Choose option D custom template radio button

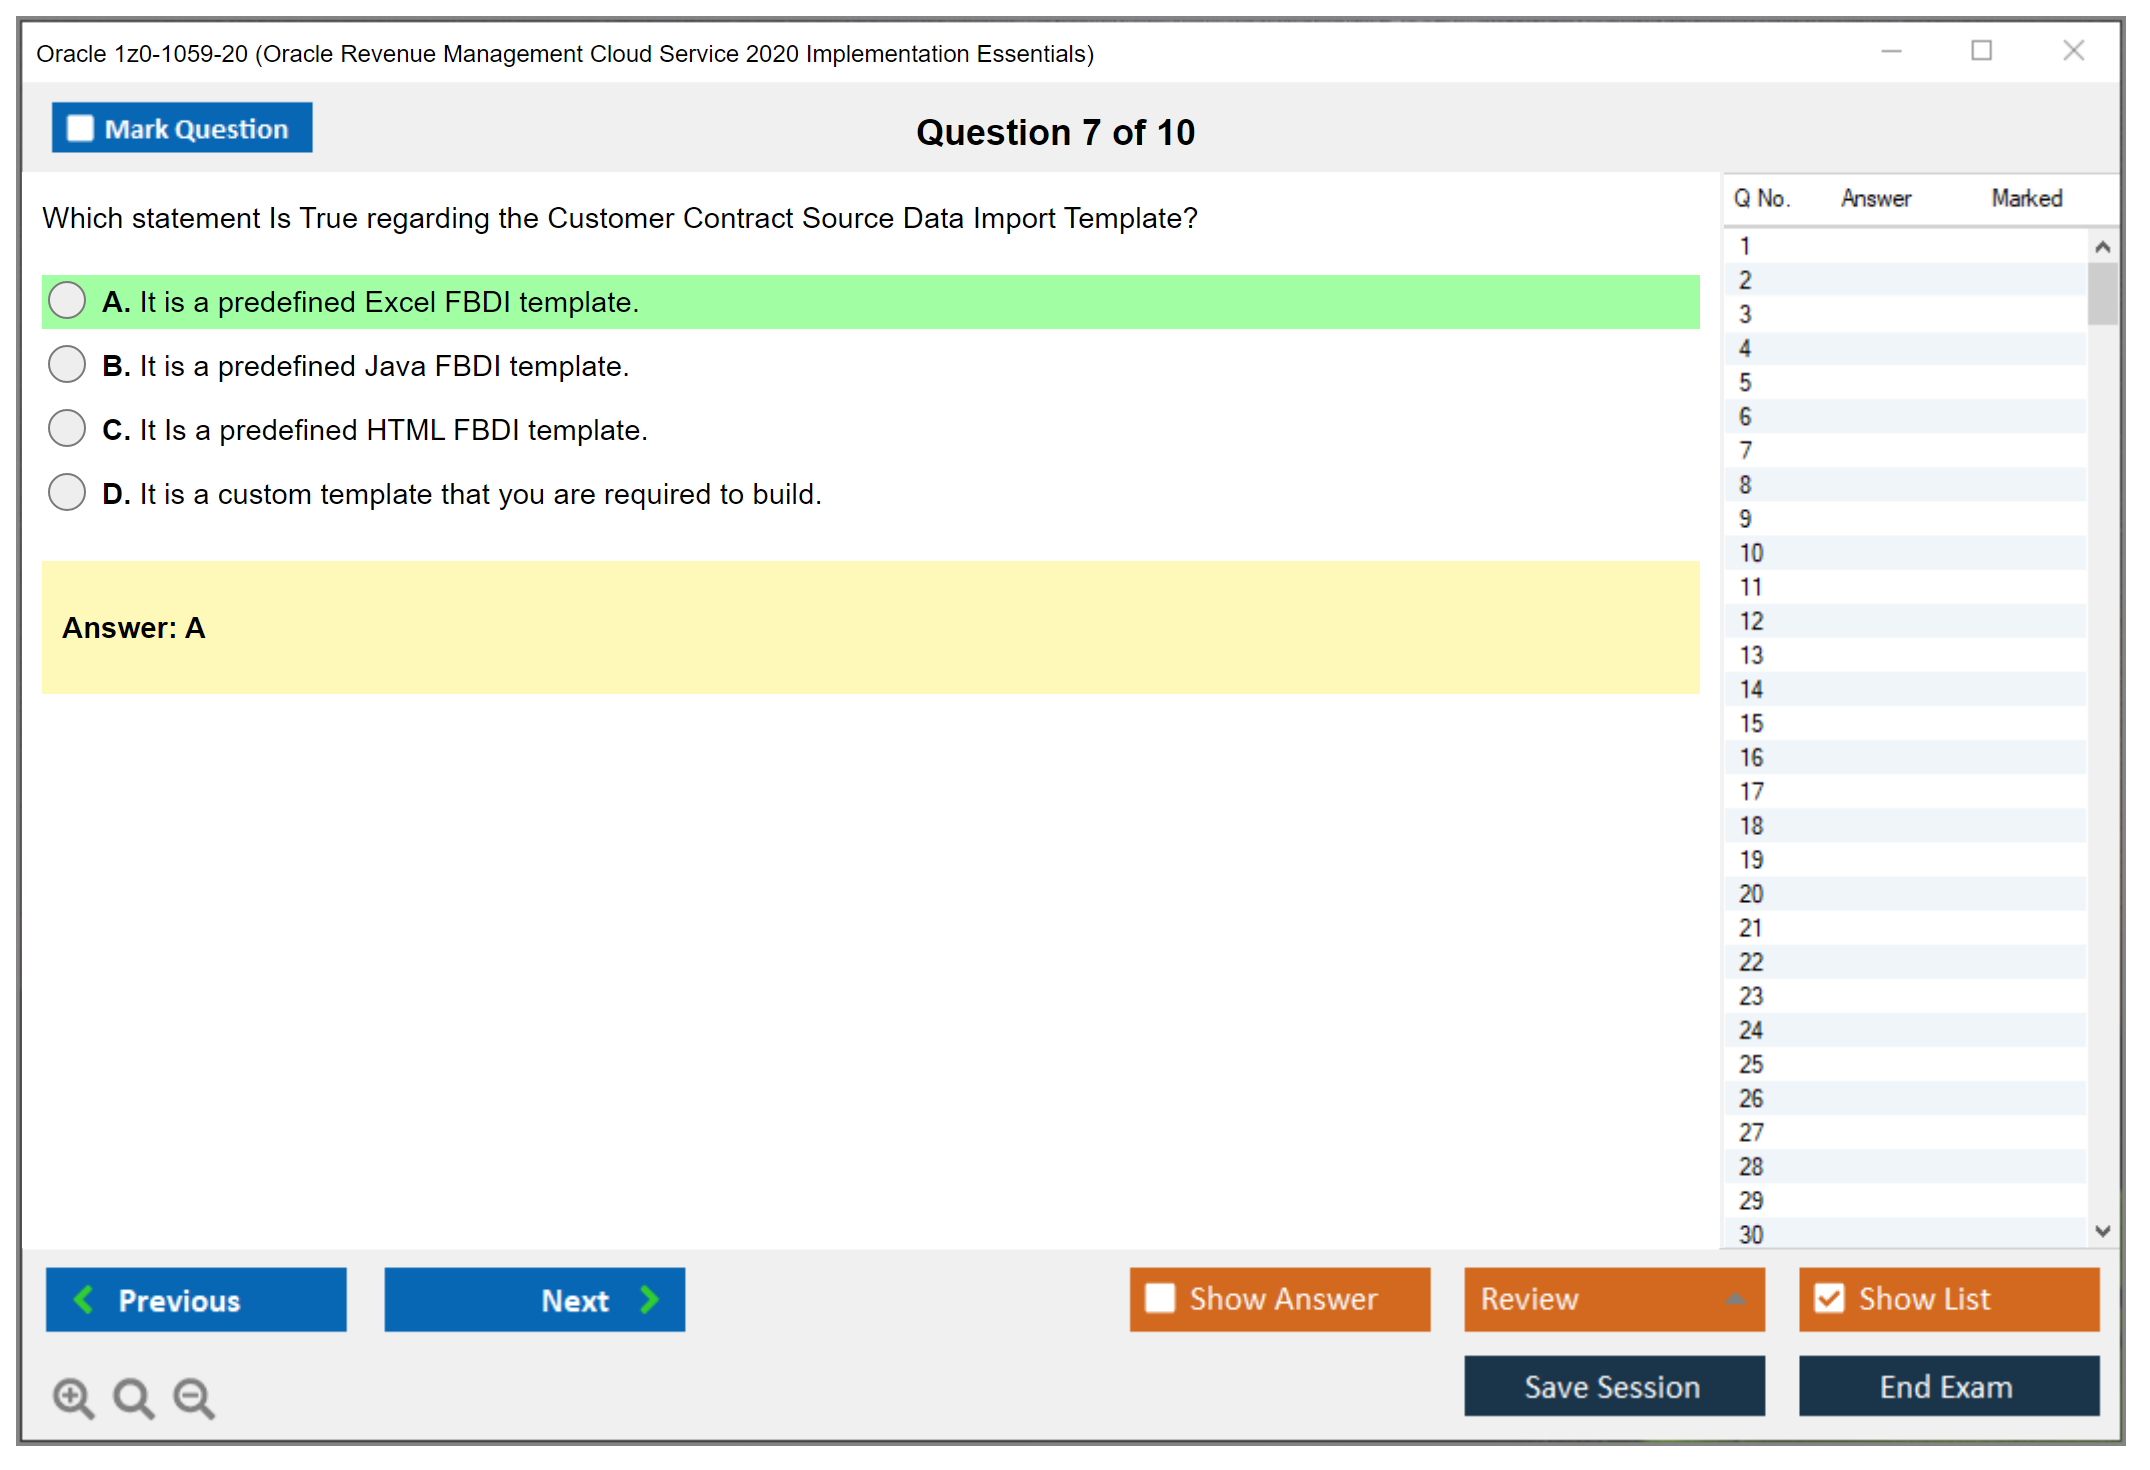click(x=67, y=492)
